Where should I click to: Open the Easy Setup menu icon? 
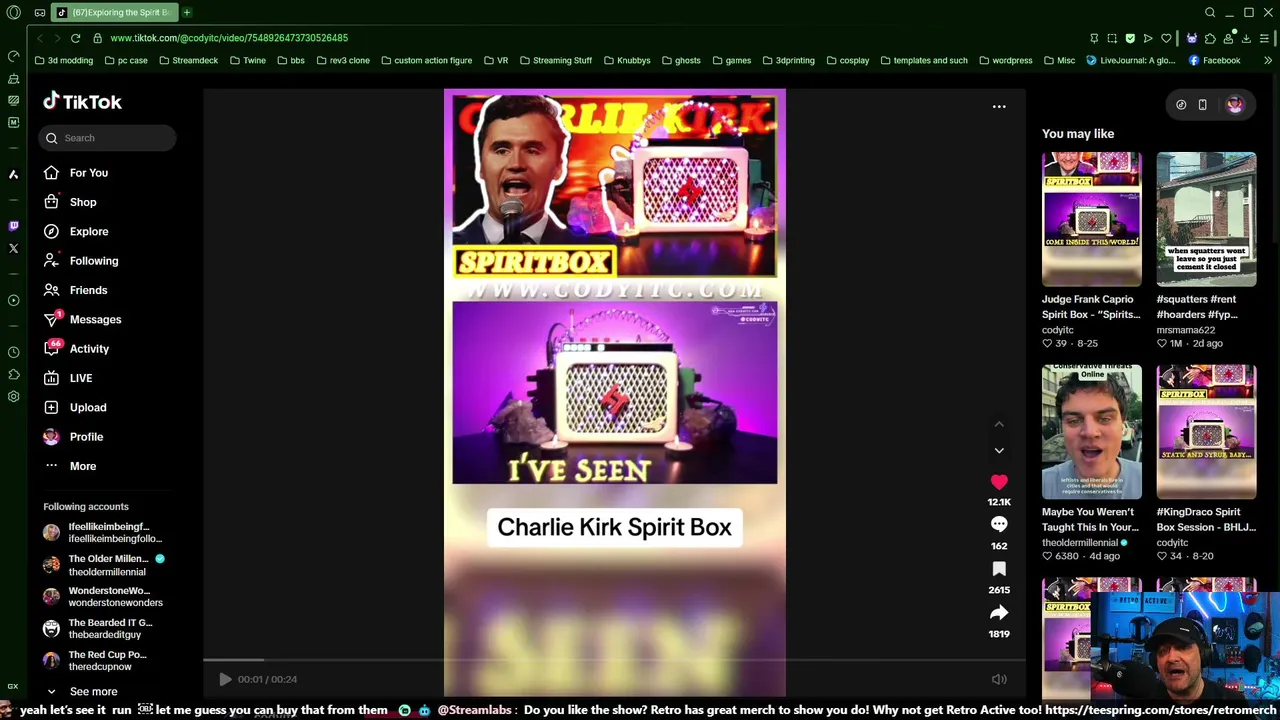coord(1264,38)
